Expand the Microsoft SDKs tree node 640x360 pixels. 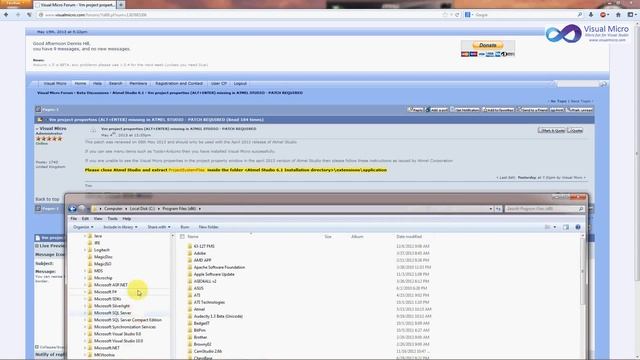coord(85,299)
